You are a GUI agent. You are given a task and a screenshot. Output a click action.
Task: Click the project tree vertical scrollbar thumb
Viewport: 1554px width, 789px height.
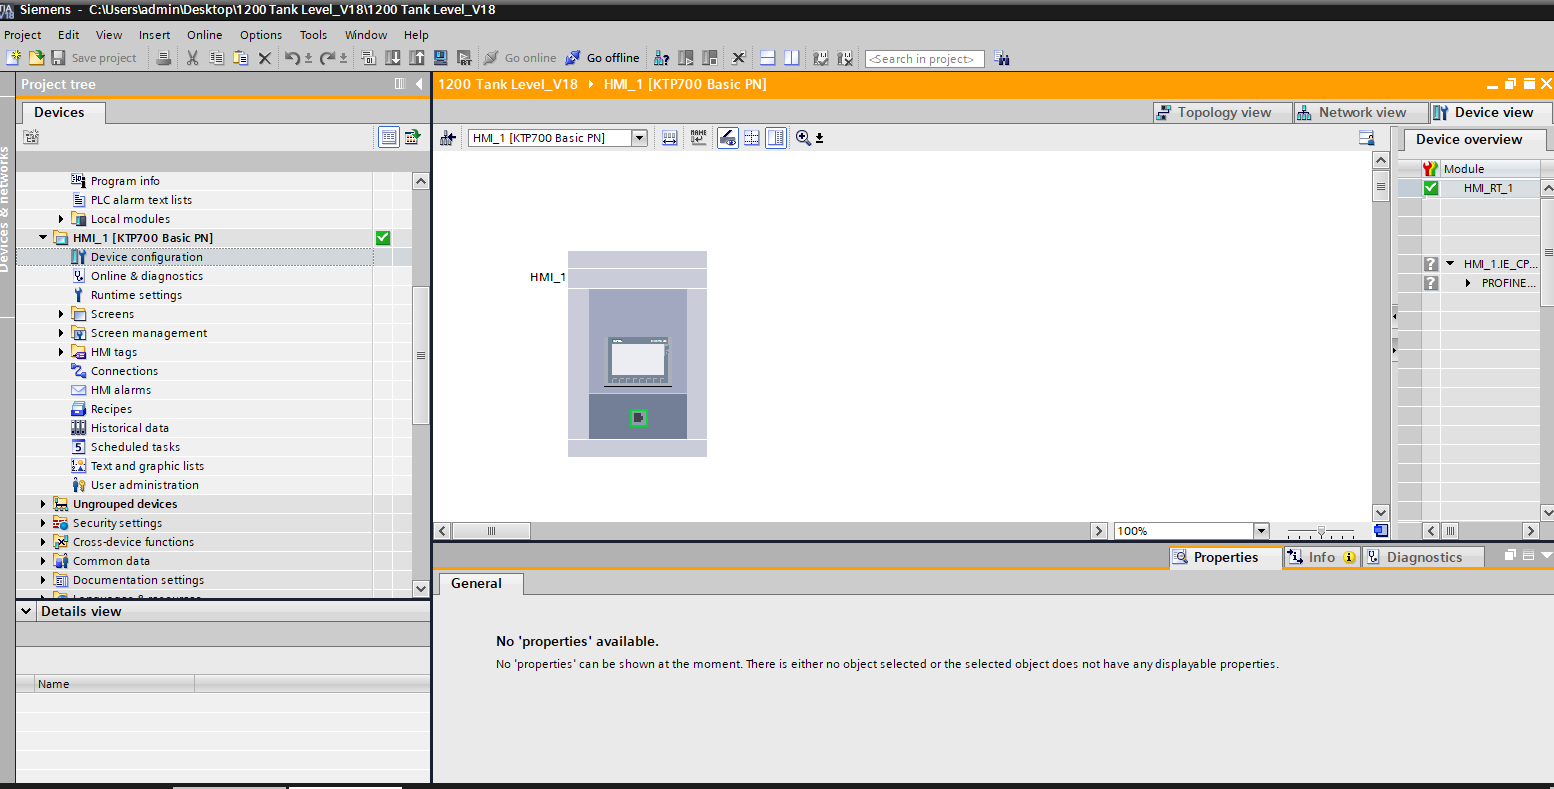coord(421,356)
